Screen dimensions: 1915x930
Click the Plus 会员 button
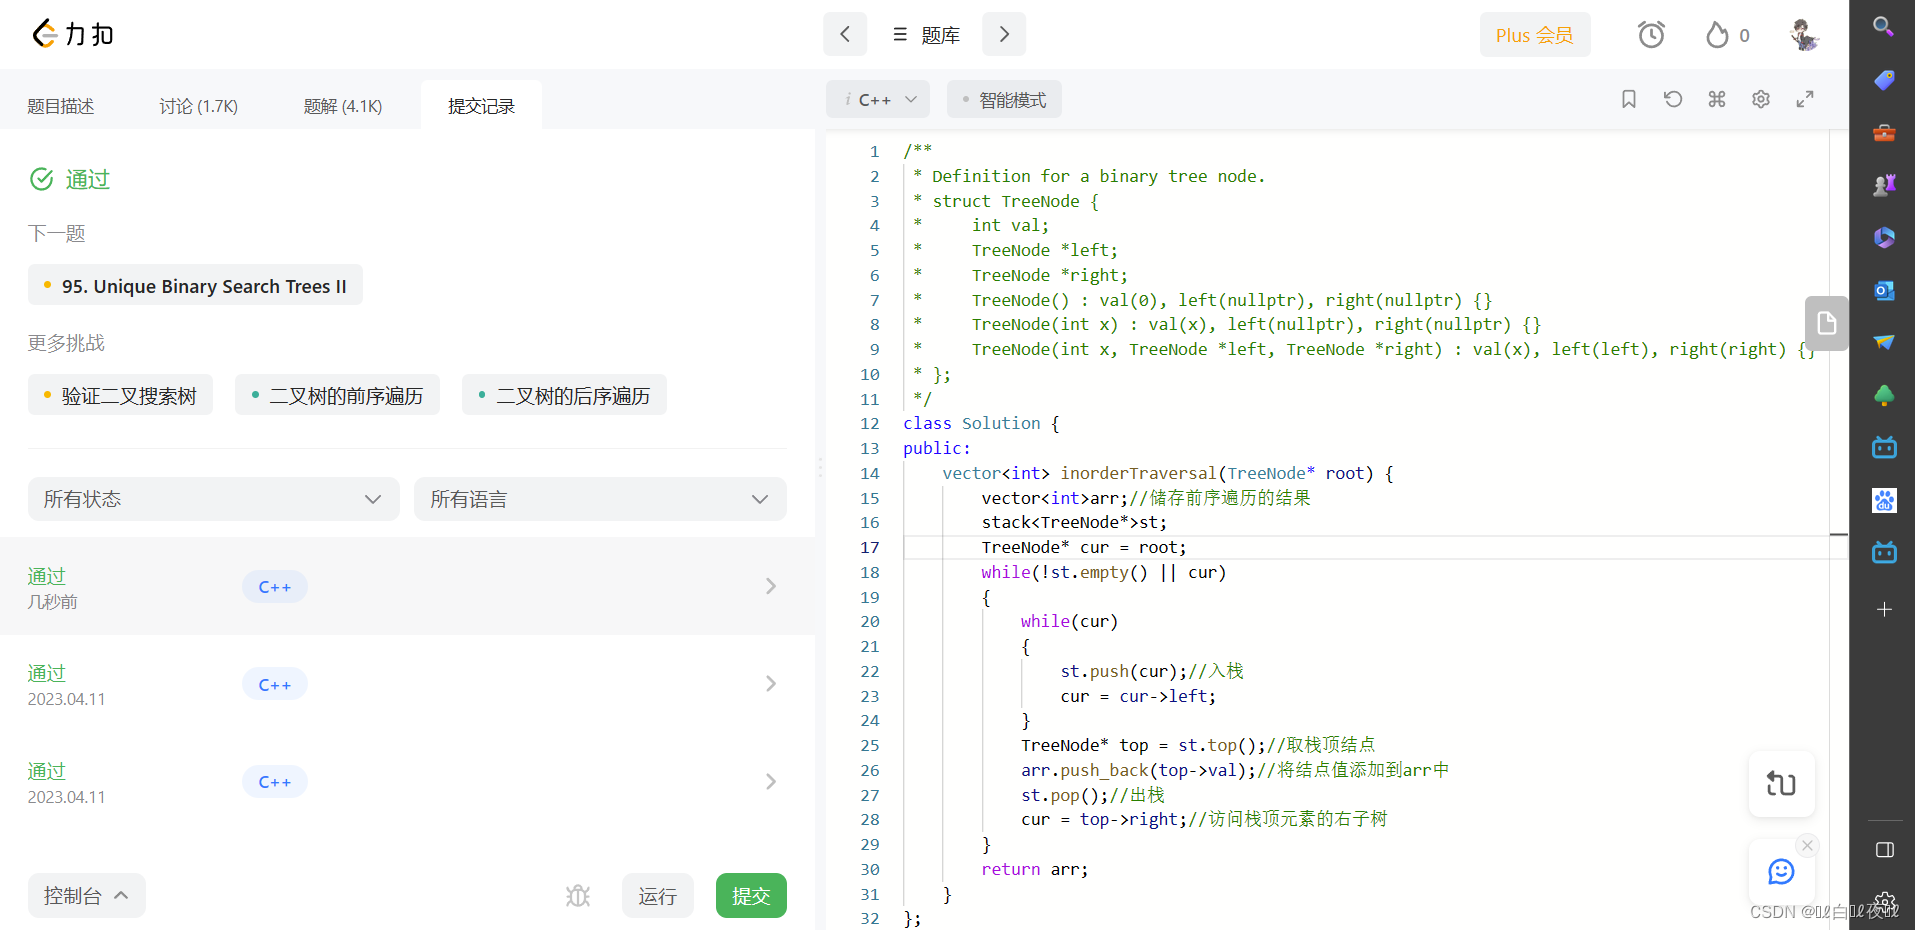click(x=1534, y=35)
